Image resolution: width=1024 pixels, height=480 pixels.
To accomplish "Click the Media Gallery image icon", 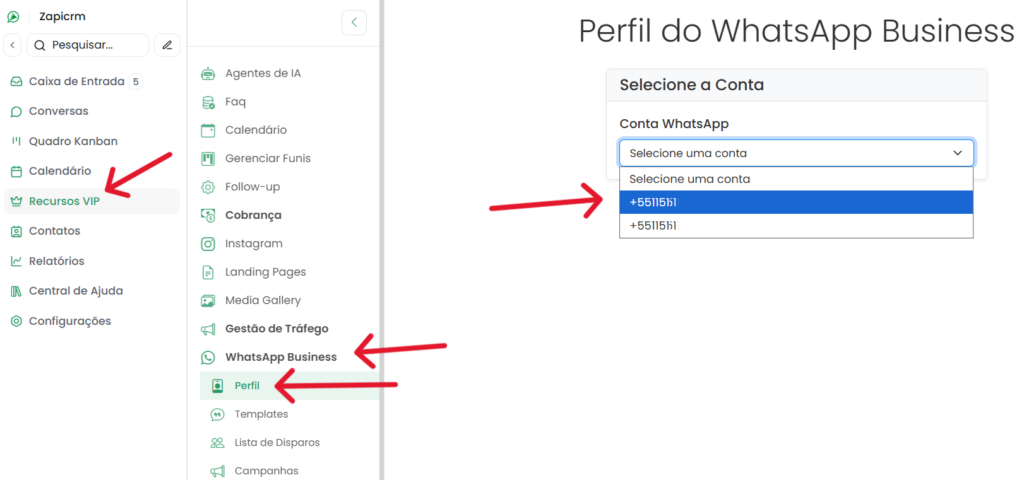I will coord(208,300).
